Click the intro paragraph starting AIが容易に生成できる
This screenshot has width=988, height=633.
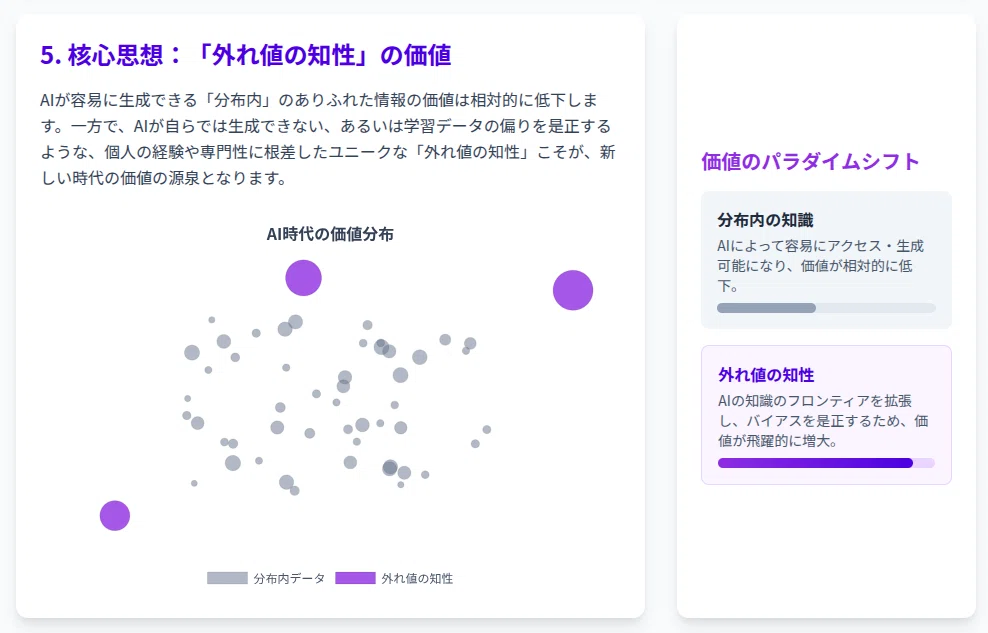tap(328, 139)
